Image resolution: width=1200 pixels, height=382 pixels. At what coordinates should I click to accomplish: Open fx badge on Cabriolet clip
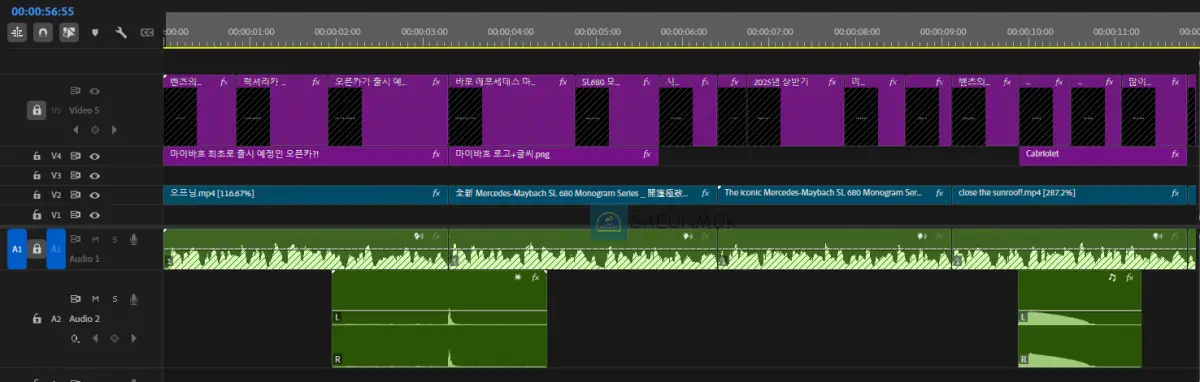1175,155
